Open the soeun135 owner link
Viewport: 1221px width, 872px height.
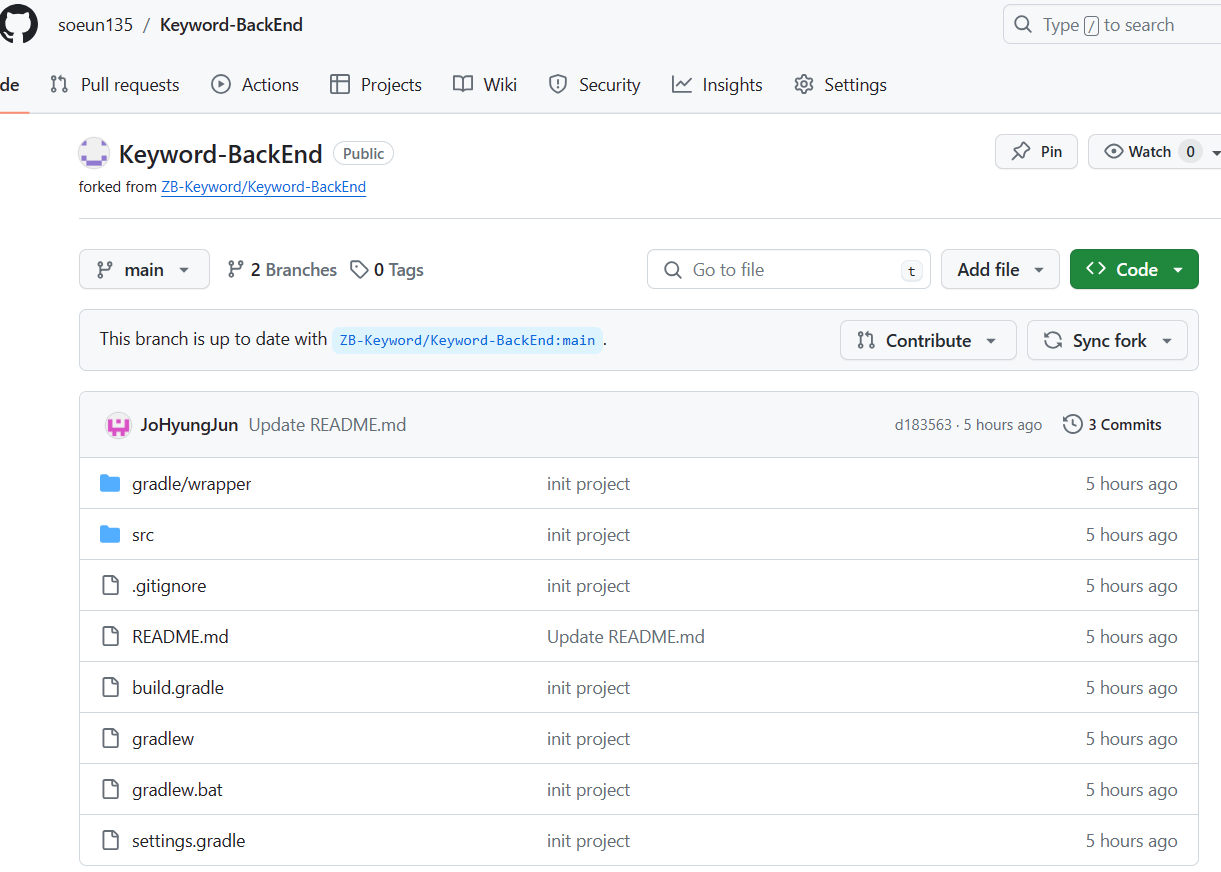[x=95, y=25]
